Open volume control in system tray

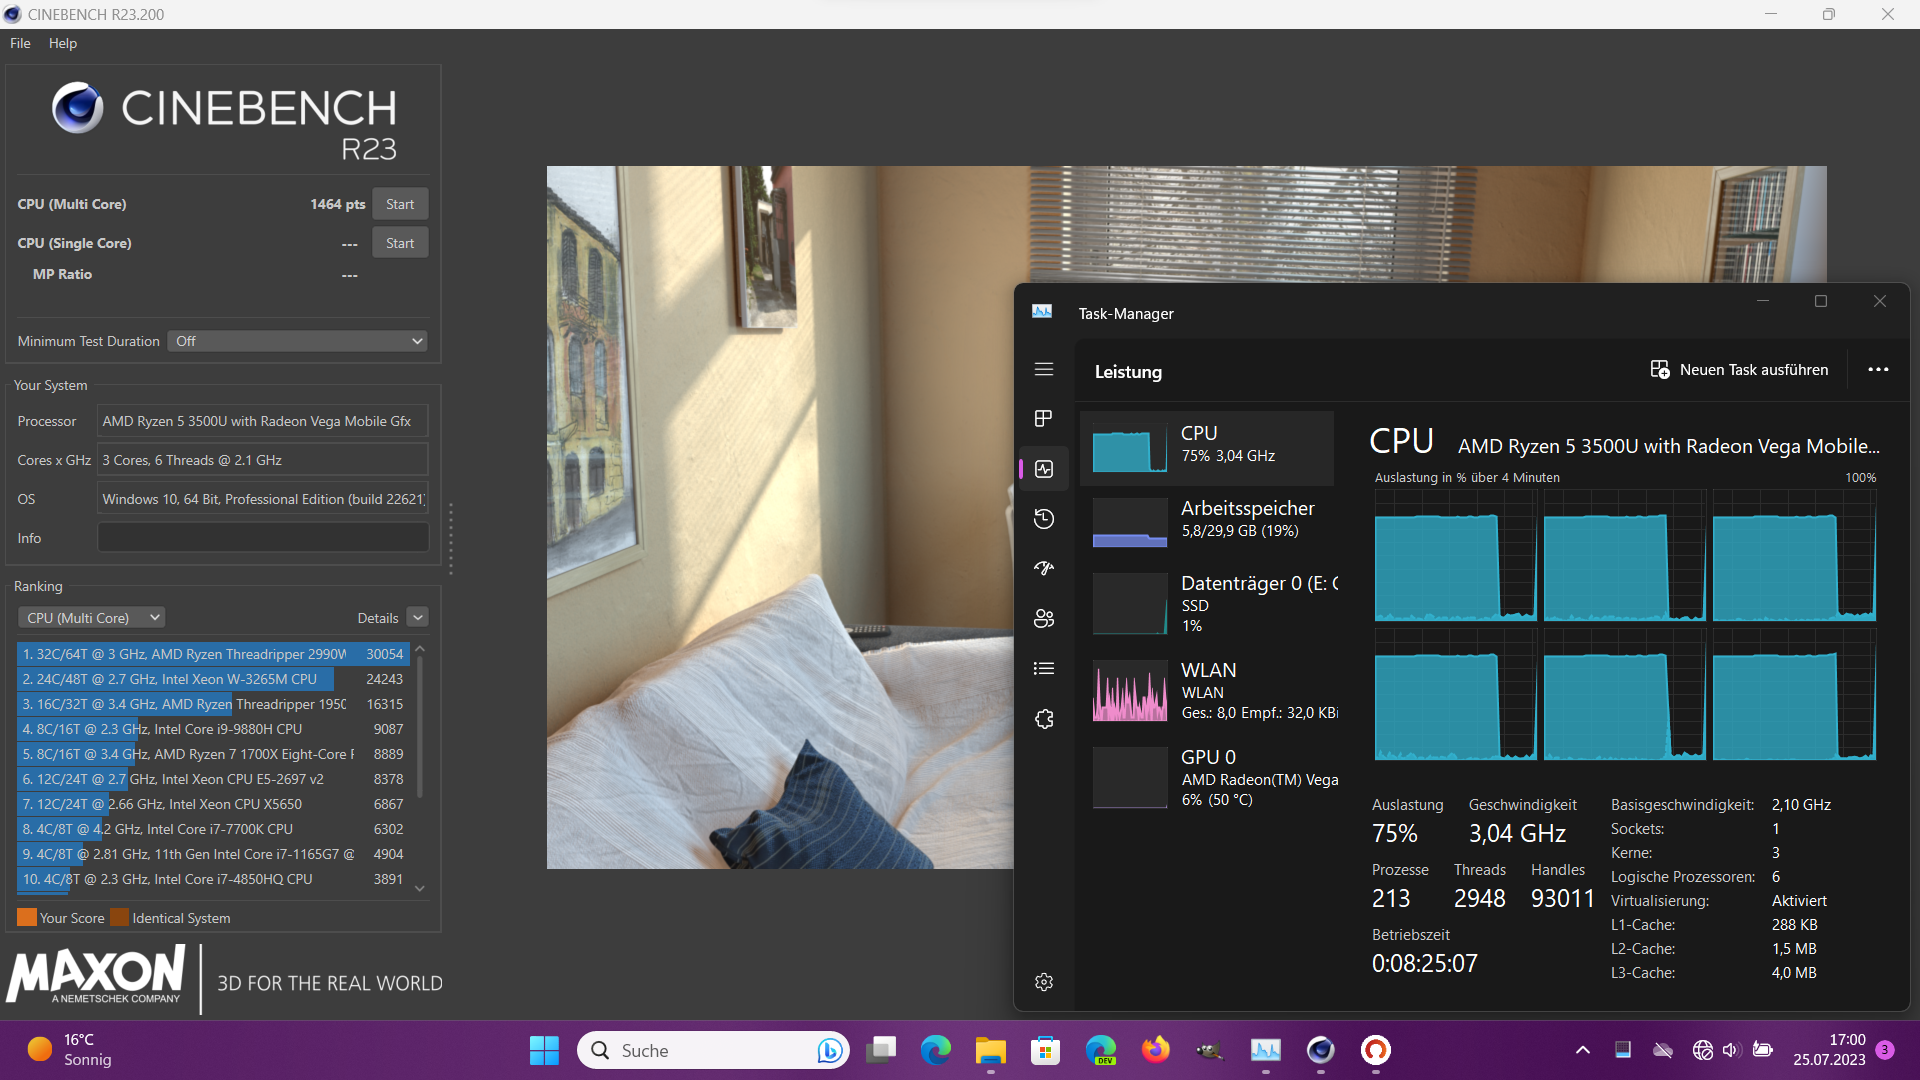(1732, 1050)
